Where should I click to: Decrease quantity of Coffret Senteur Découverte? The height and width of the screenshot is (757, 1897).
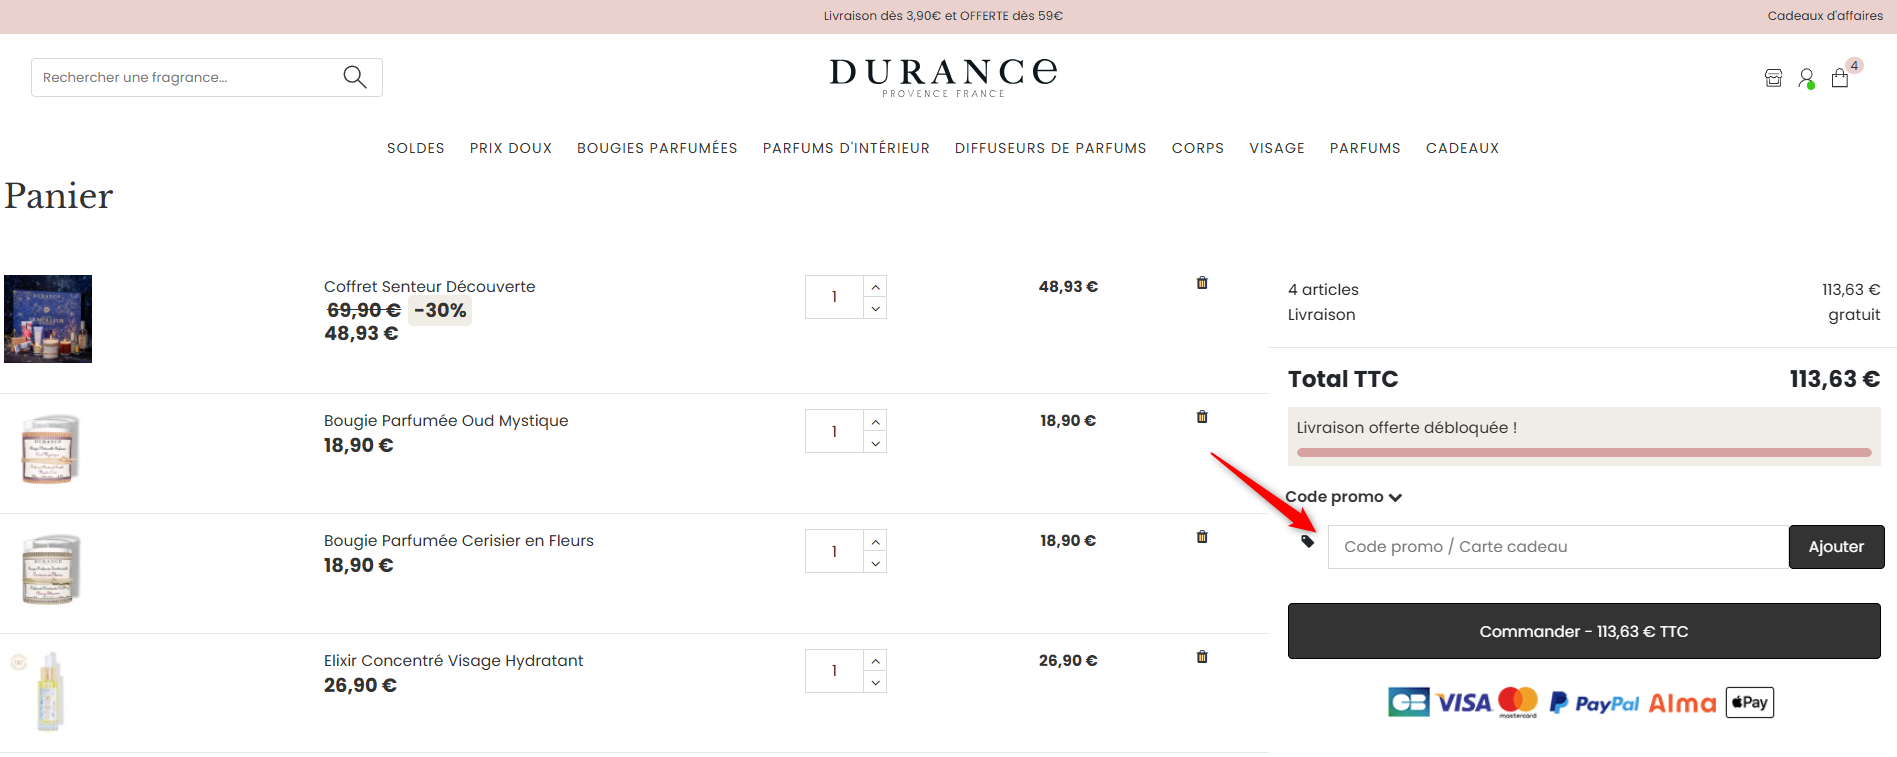click(x=875, y=309)
